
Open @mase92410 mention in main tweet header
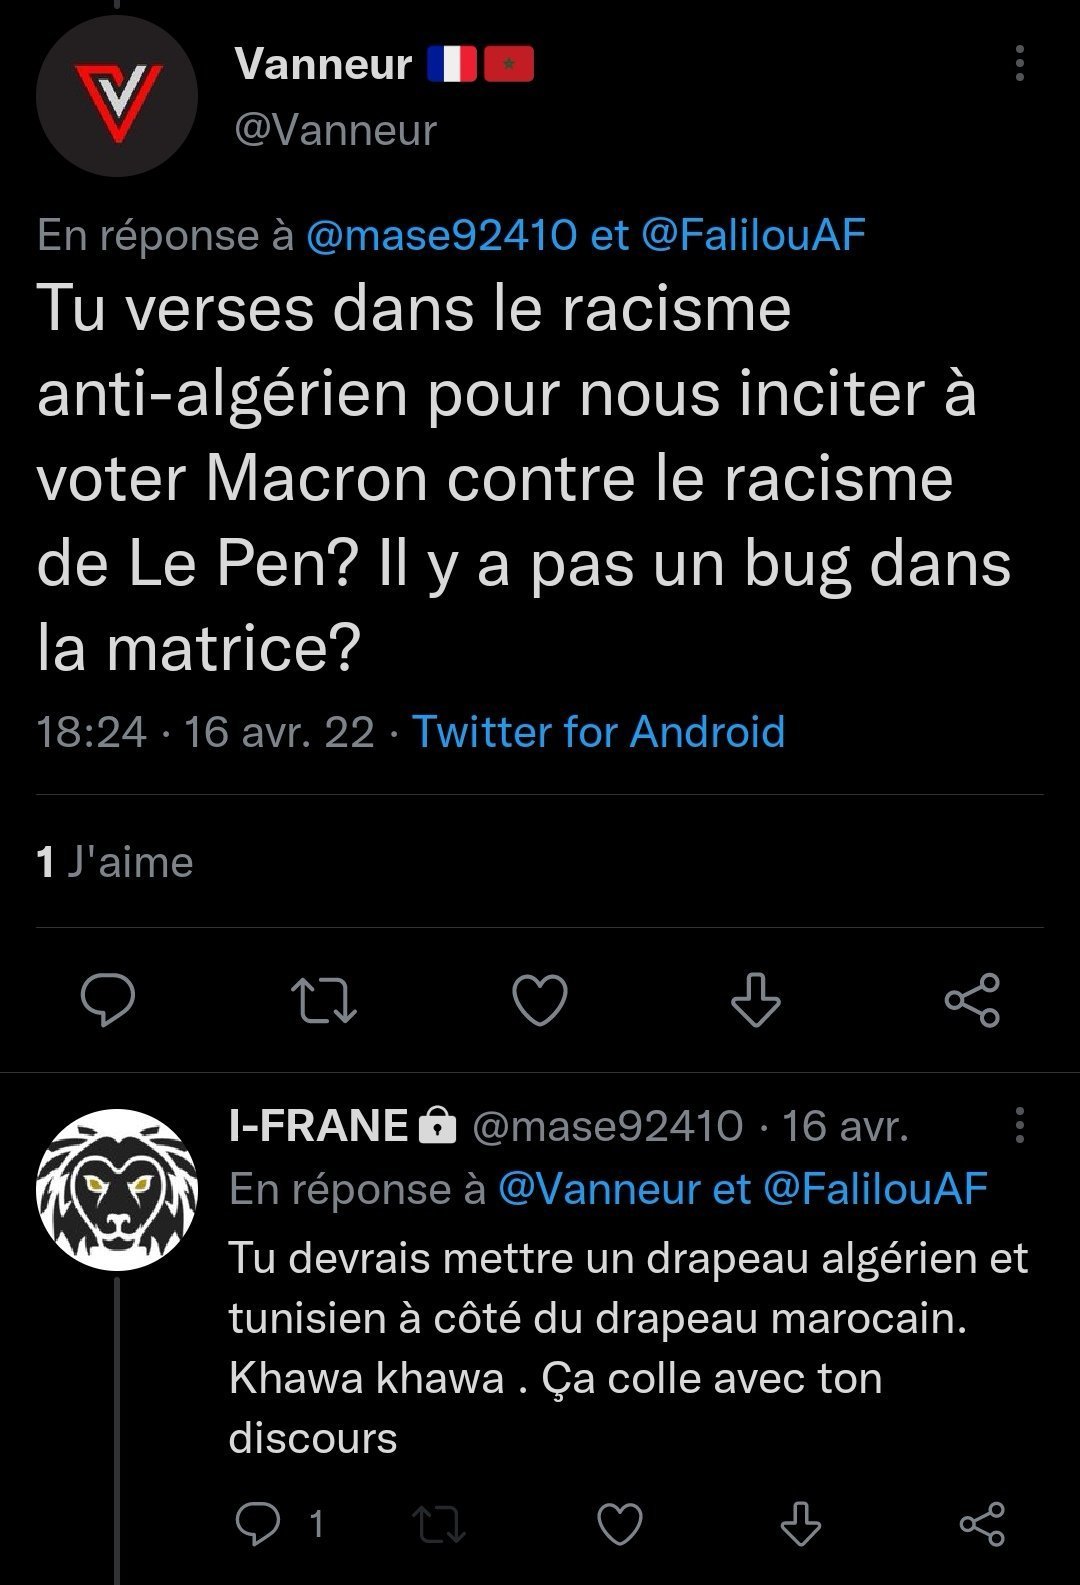click(x=441, y=236)
